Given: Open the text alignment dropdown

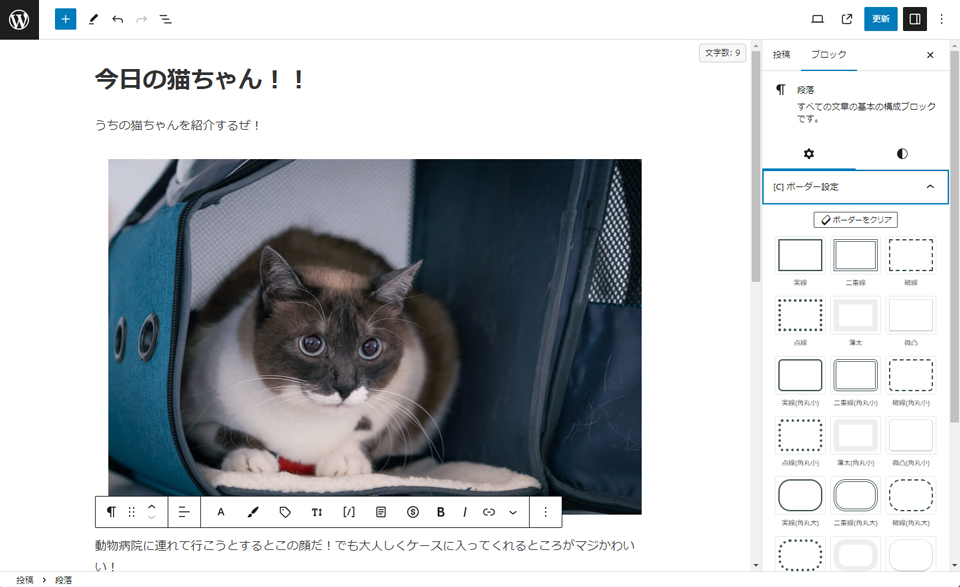Looking at the screenshot, I should [x=184, y=511].
